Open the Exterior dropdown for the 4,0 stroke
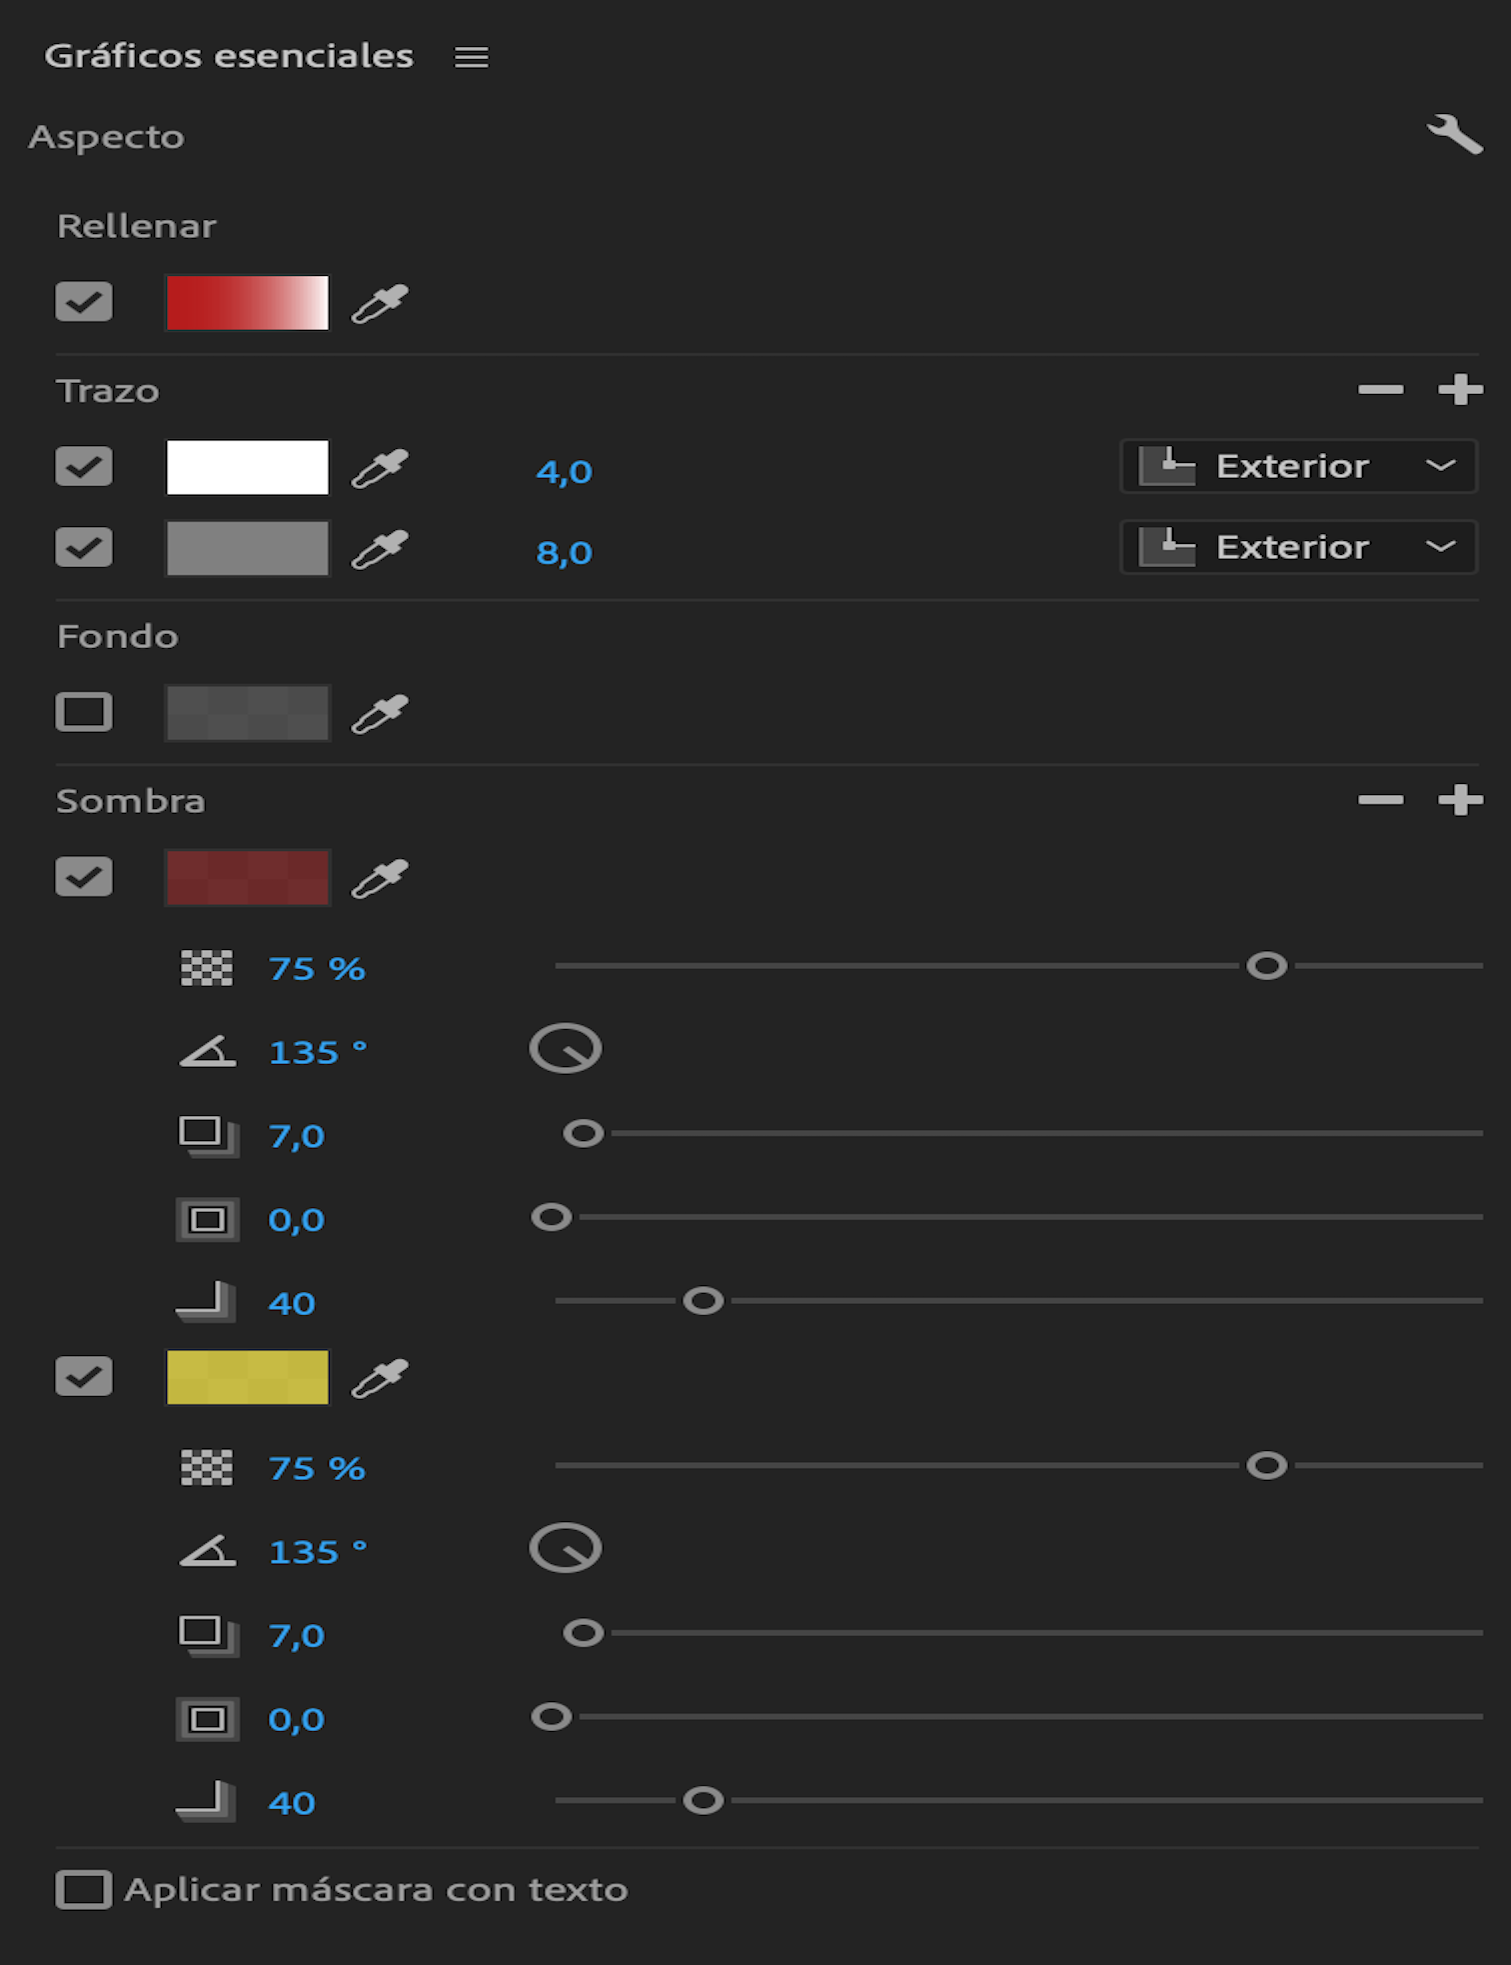The width and height of the screenshot is (1511, 1965). point(1298,466)
